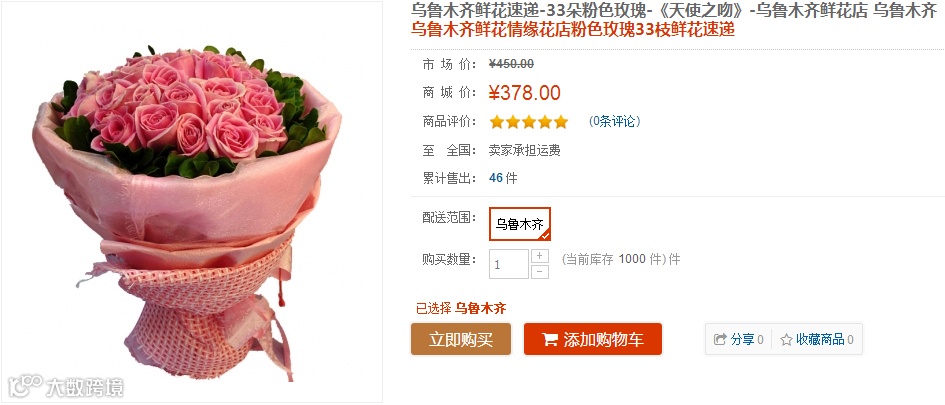Select the 乌鲁木齐 delivery range option
This screenshot has width=945, height=405.
pos(520,224)
